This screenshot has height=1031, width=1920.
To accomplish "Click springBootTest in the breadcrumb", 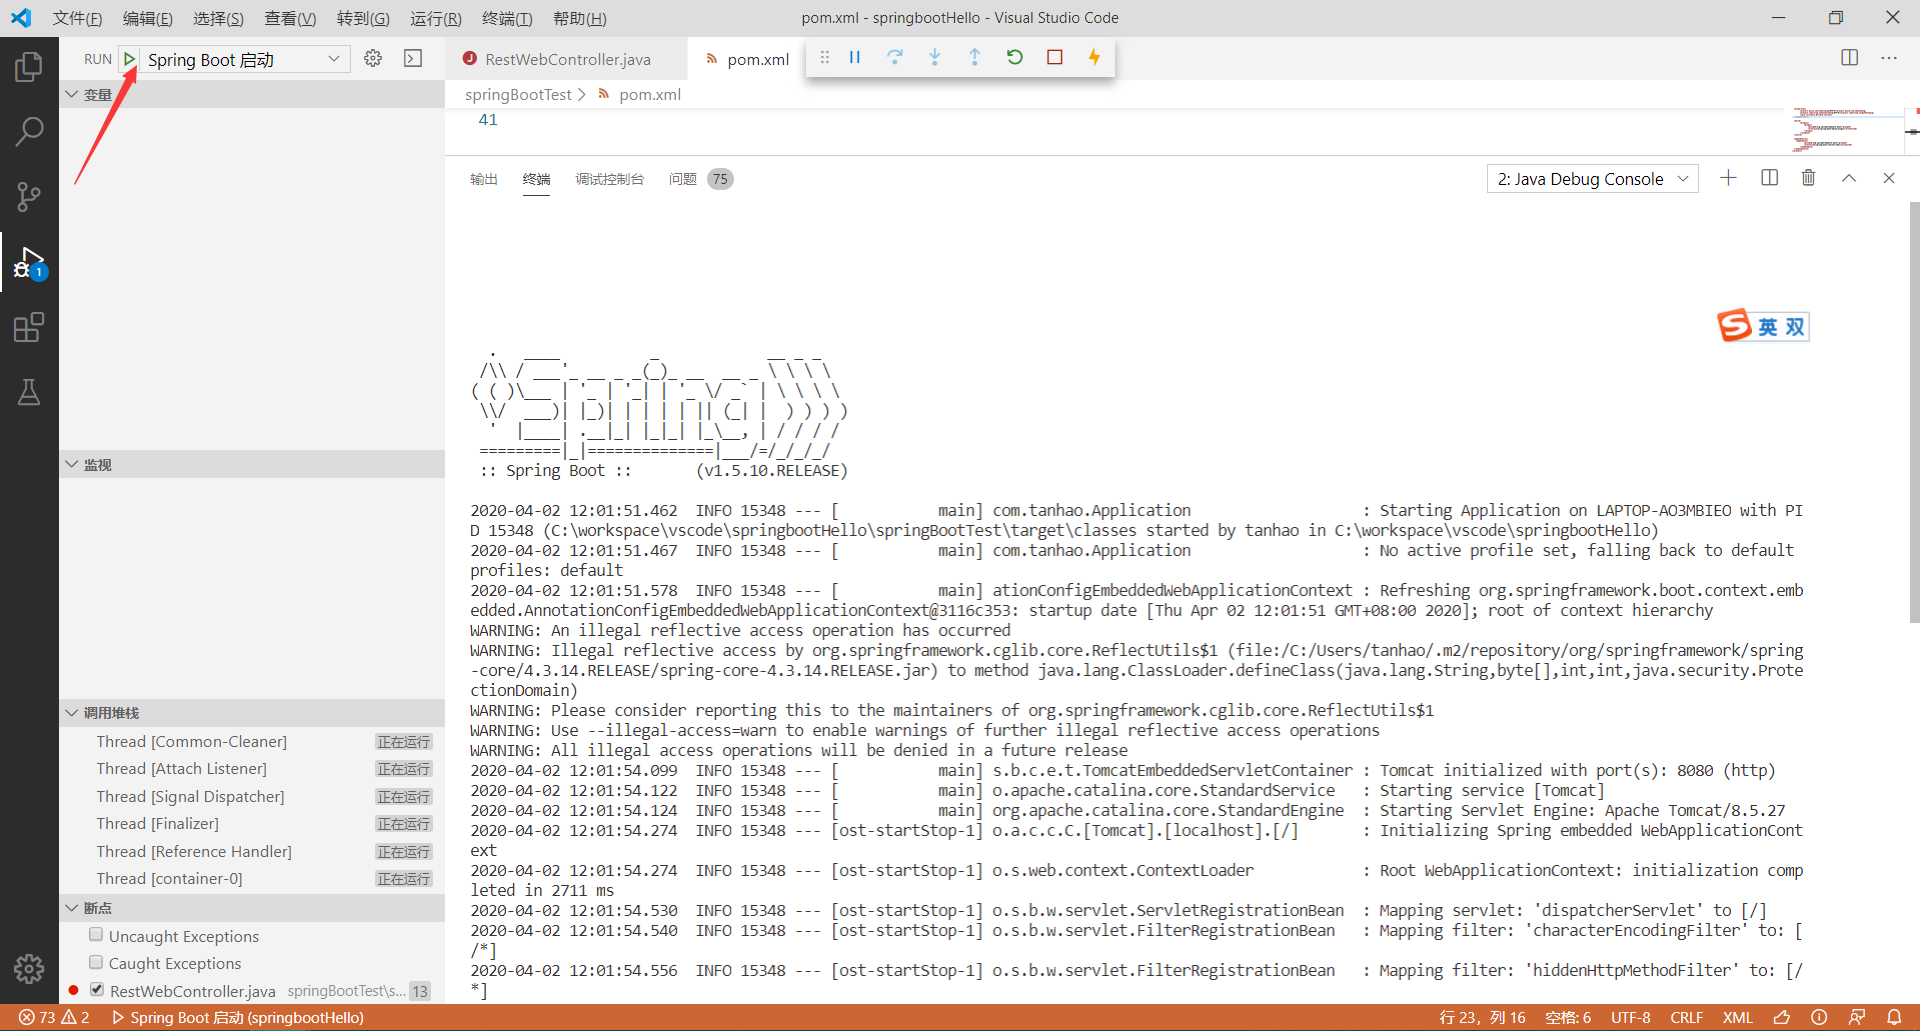I will click(x=518, y=94).
